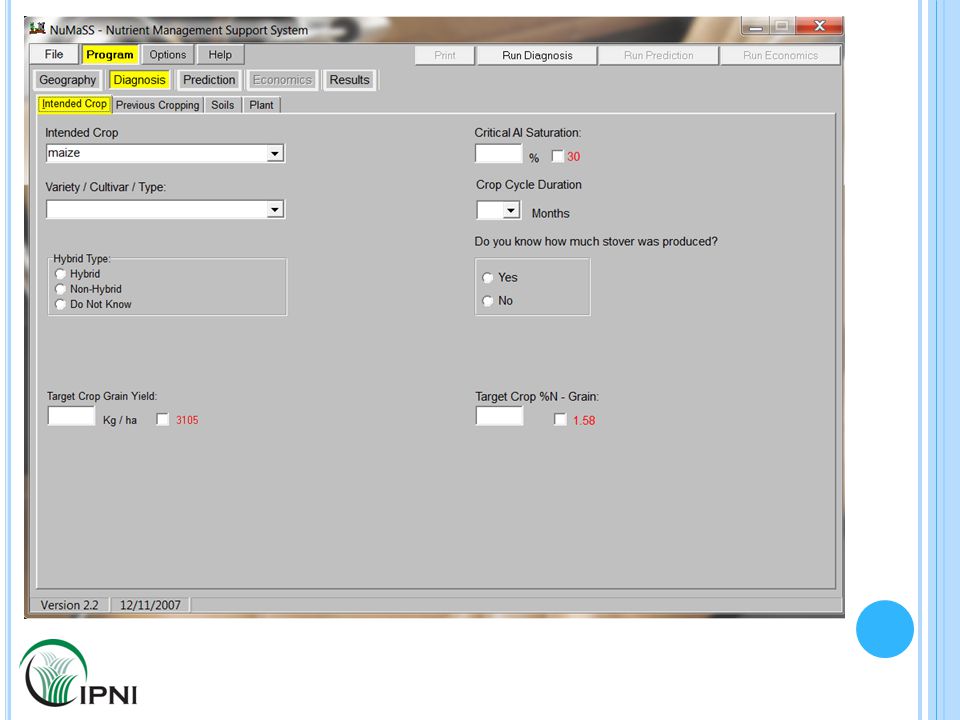Select the Do Not Know hybrid option
The height and width of the screenshot is (720, 960).
coord(60,304)
